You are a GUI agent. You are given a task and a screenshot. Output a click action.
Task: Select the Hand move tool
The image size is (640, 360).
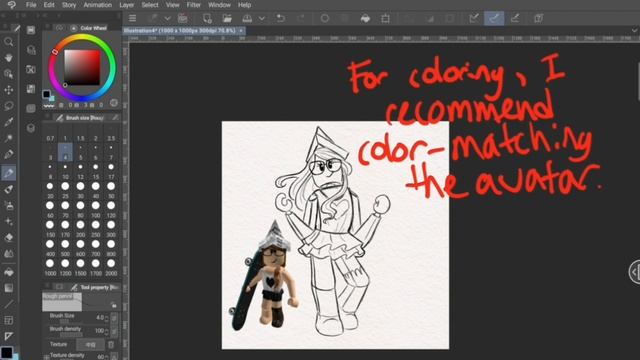[9, 58]
